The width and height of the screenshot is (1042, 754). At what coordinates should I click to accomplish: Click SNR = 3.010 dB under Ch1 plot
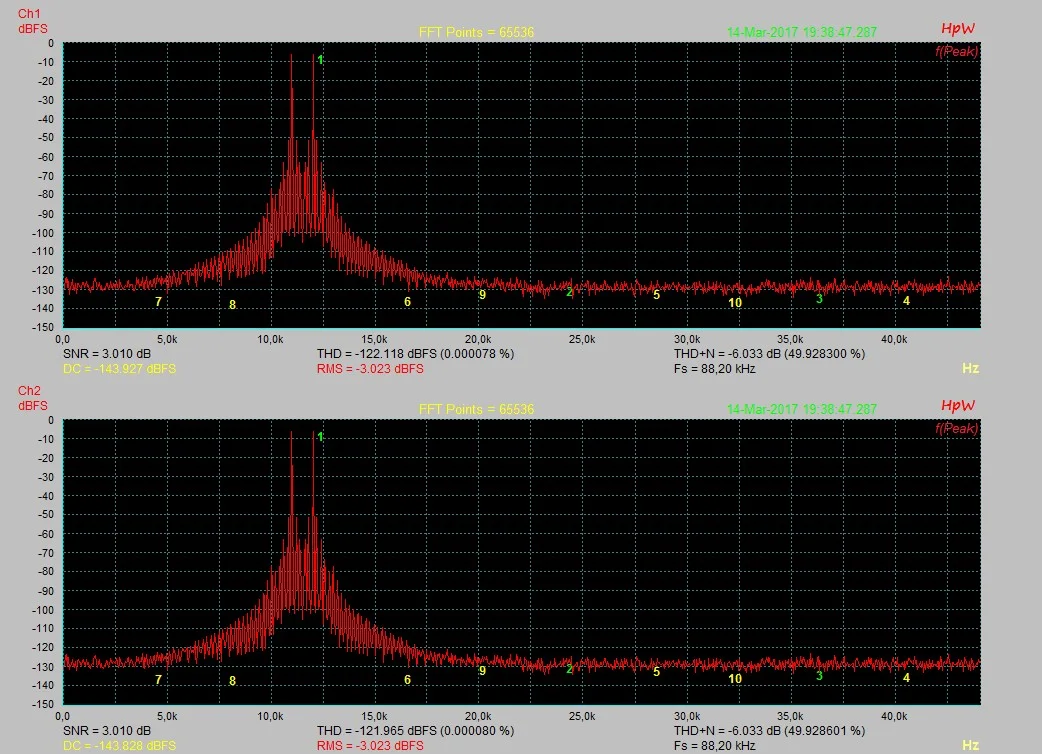coord(107,353)
